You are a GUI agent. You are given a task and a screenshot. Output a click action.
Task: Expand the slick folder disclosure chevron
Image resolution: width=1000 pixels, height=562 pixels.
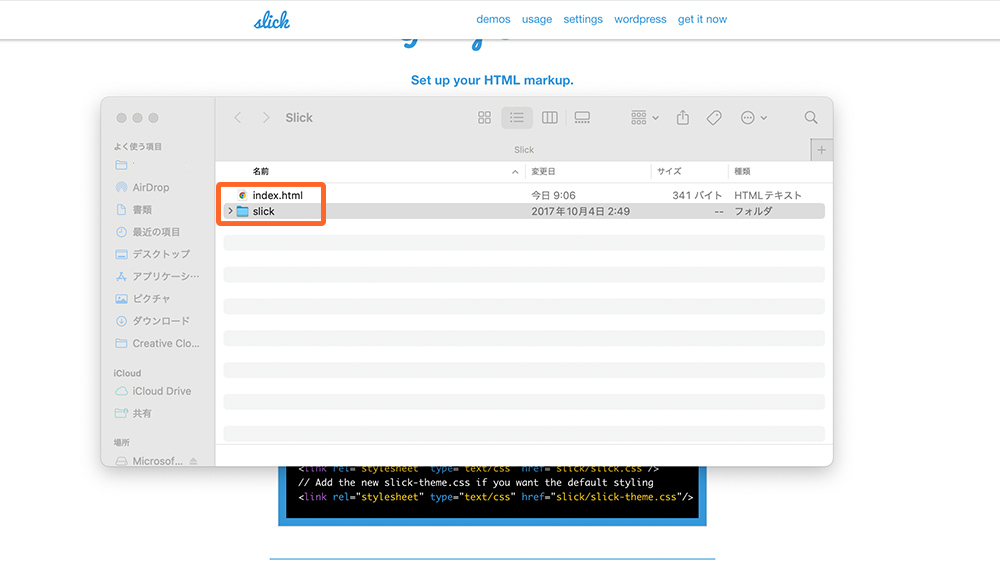click(x=230, y=211)
